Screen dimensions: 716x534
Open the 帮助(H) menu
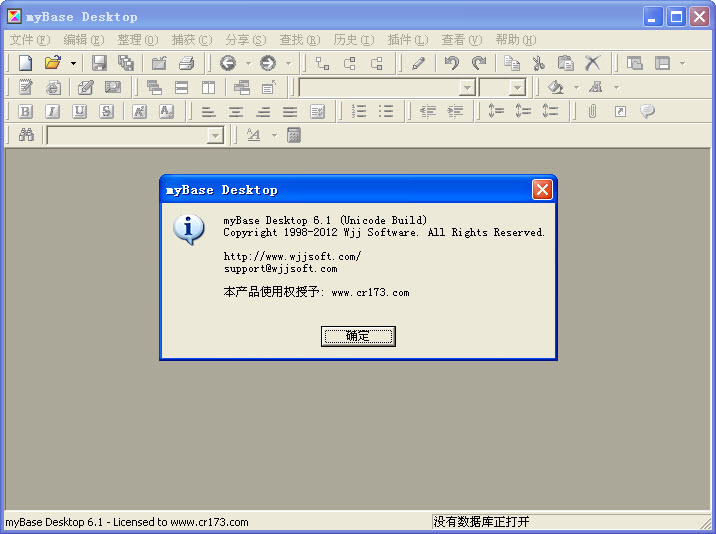[516, 40]
